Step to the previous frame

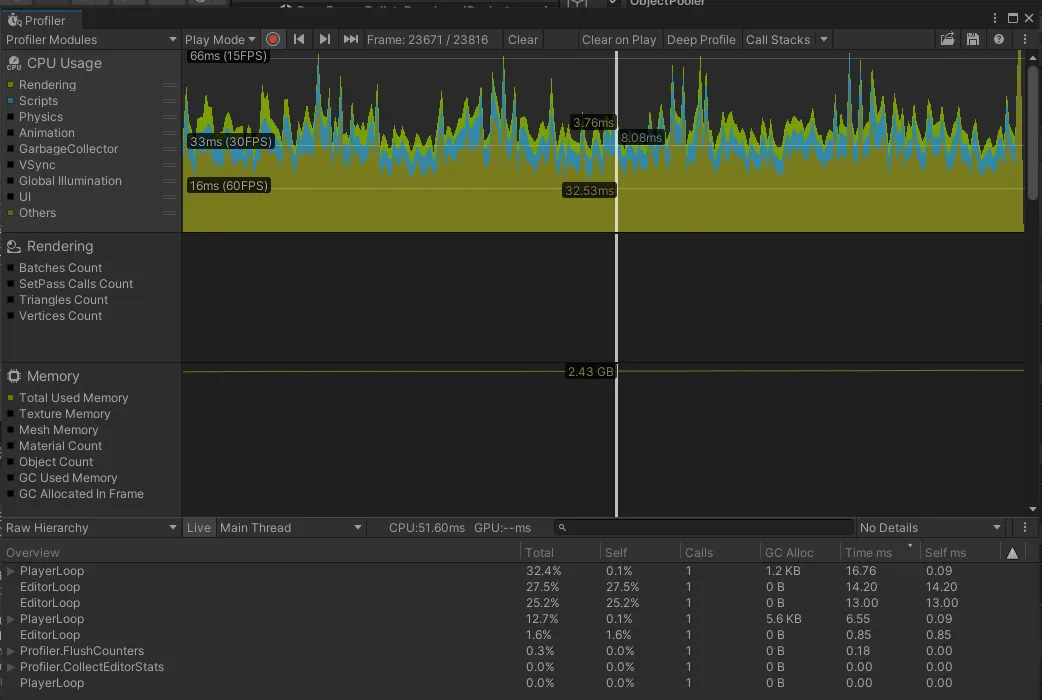coord(299,40)
